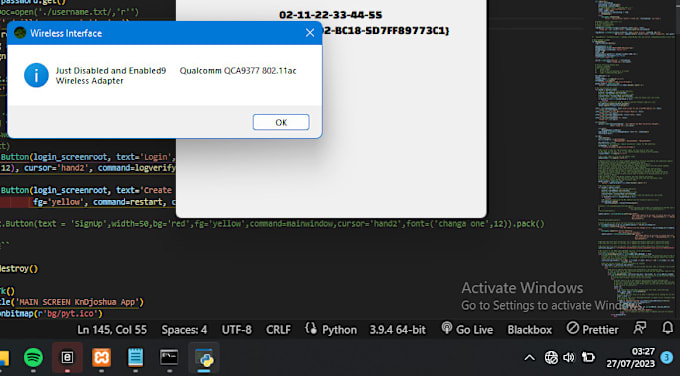
Task: Click the Wireless Interface title bar app icon
Action: coord(20,33)
